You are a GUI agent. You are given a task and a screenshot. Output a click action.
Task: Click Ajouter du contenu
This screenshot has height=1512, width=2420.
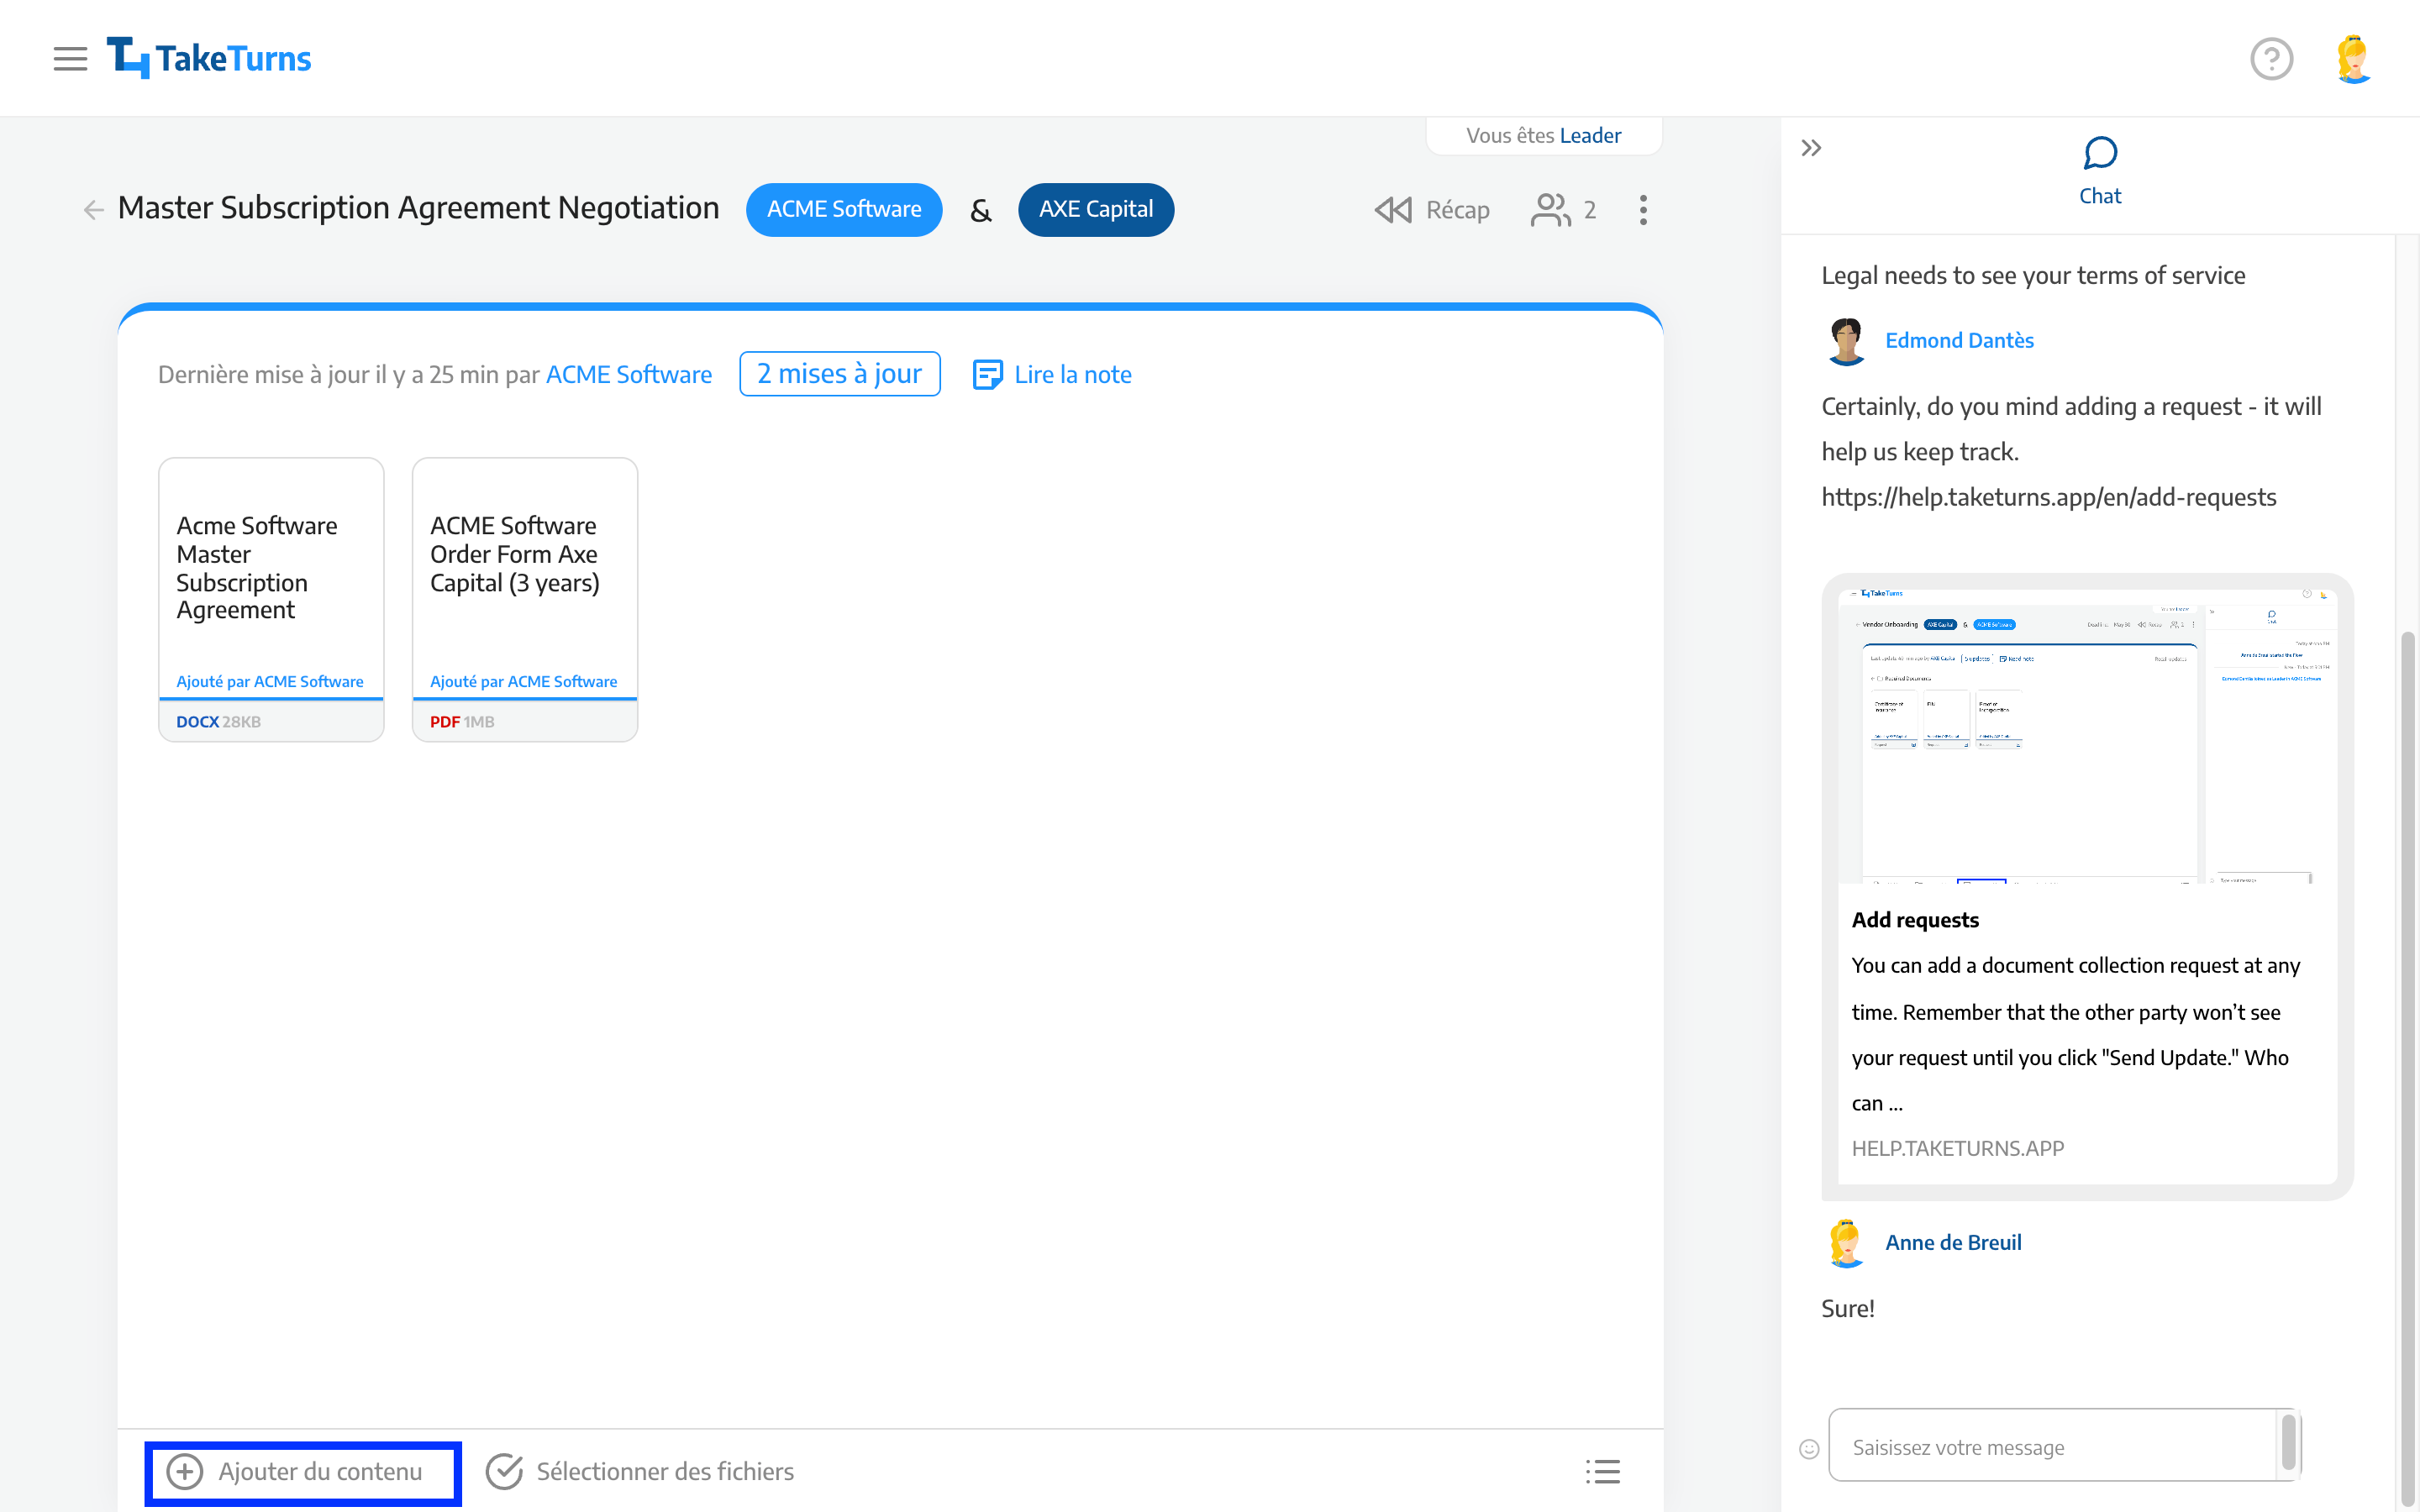303,1472
